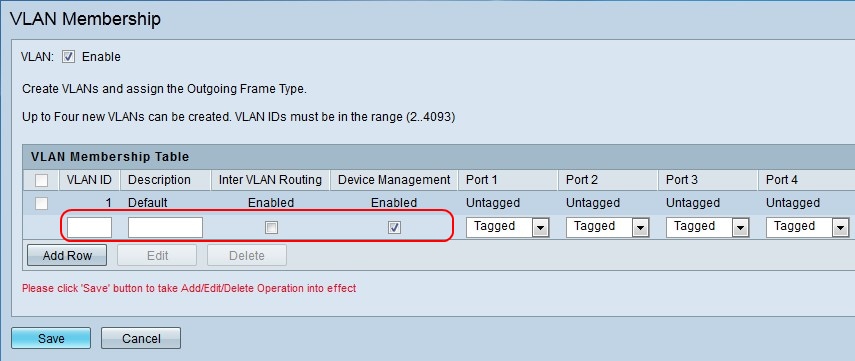Screen dimensions: 855x361
Task: Click Device Management 'Enabled' cell
Action: click(x=394, y=203)
